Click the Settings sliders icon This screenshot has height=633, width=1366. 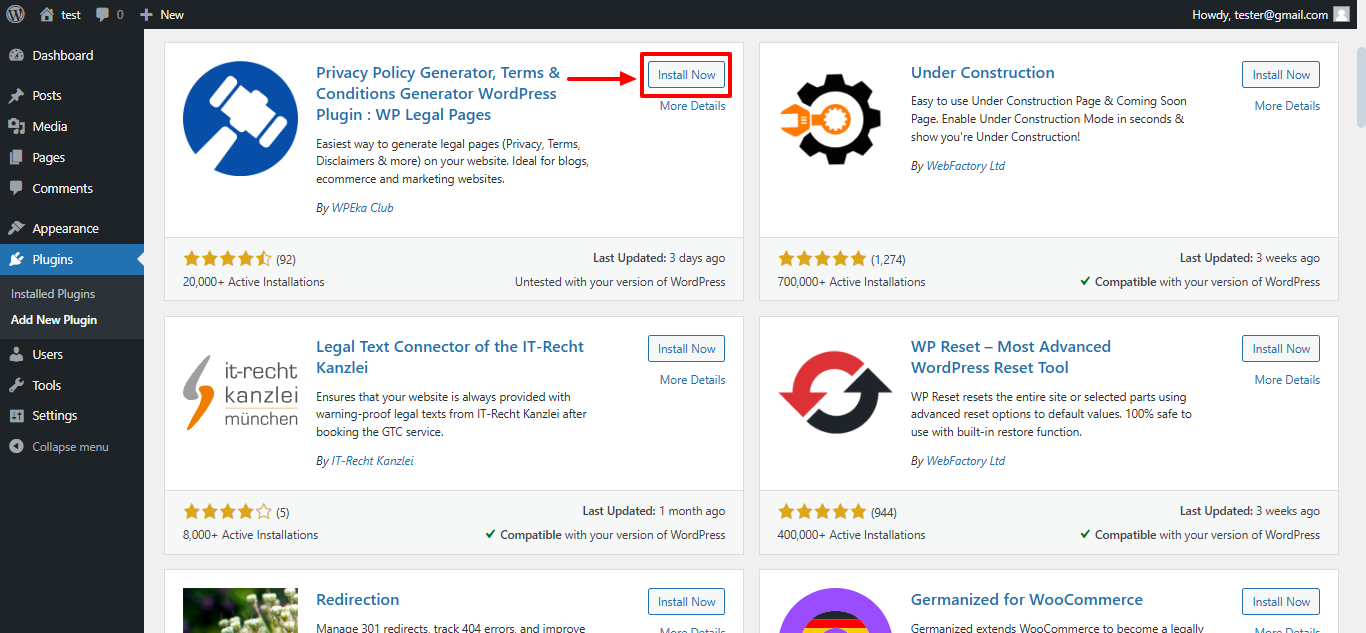point(16,415)
